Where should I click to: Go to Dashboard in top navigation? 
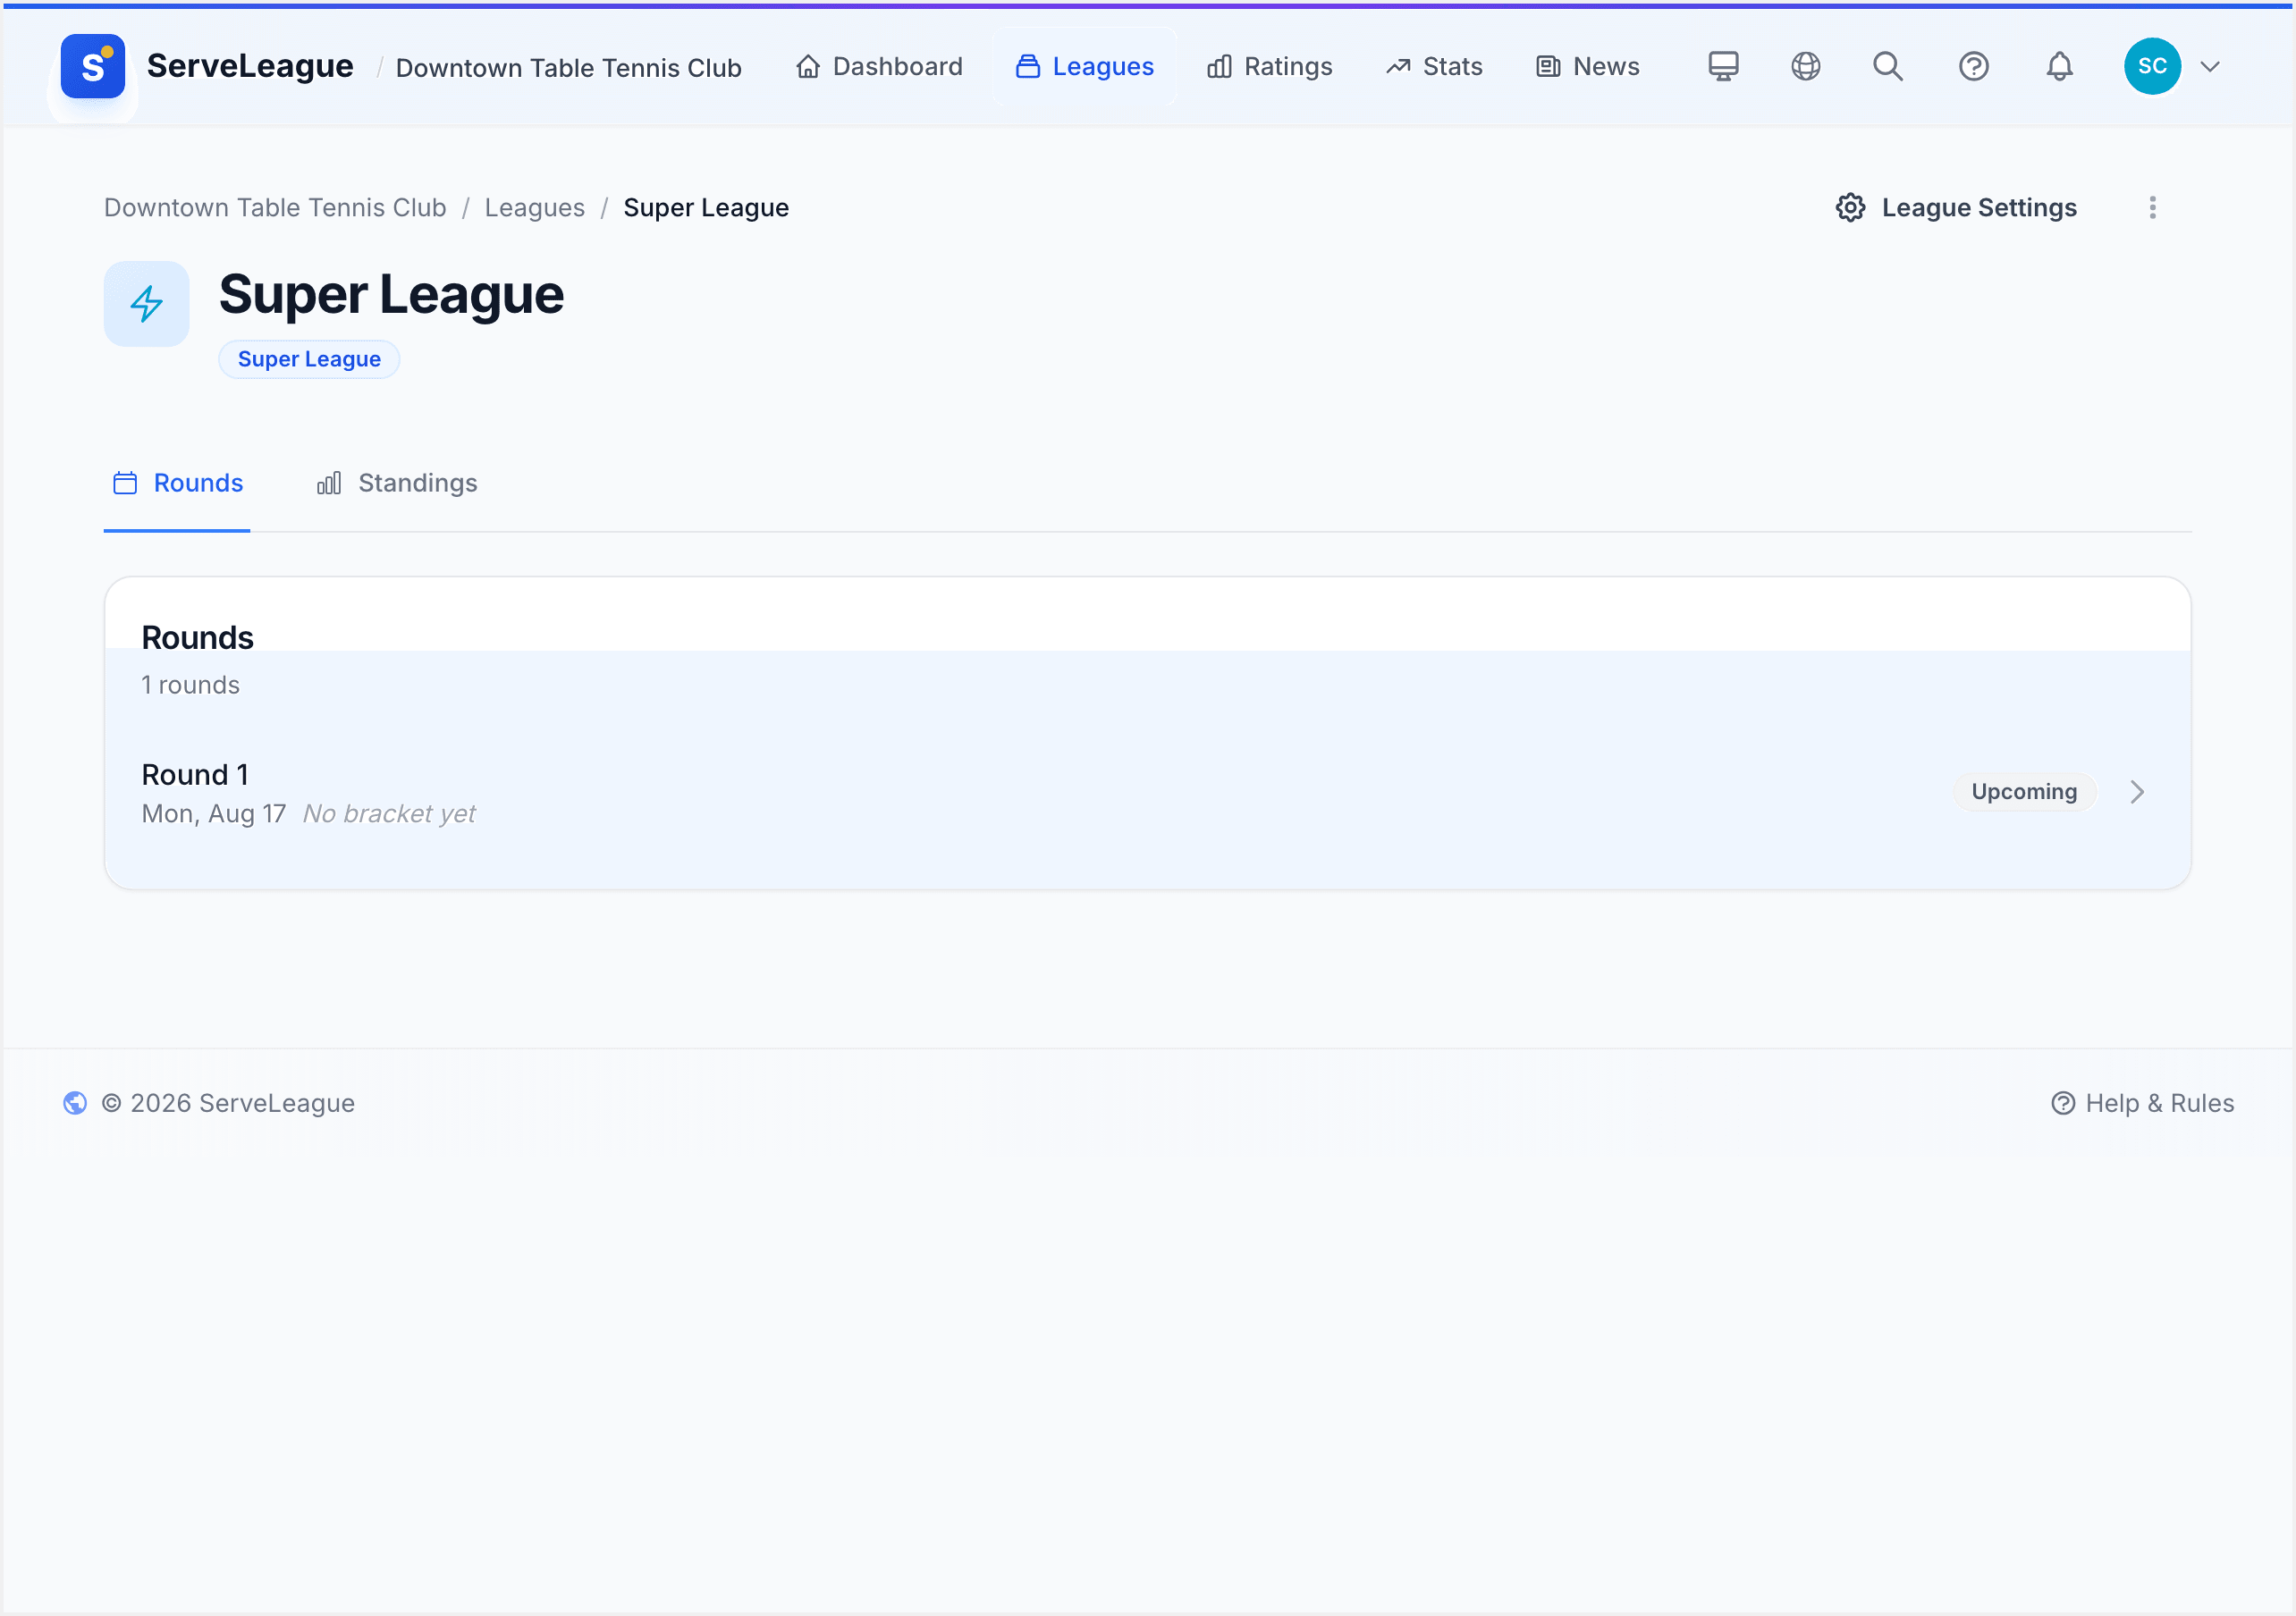[x=879, y=66]
